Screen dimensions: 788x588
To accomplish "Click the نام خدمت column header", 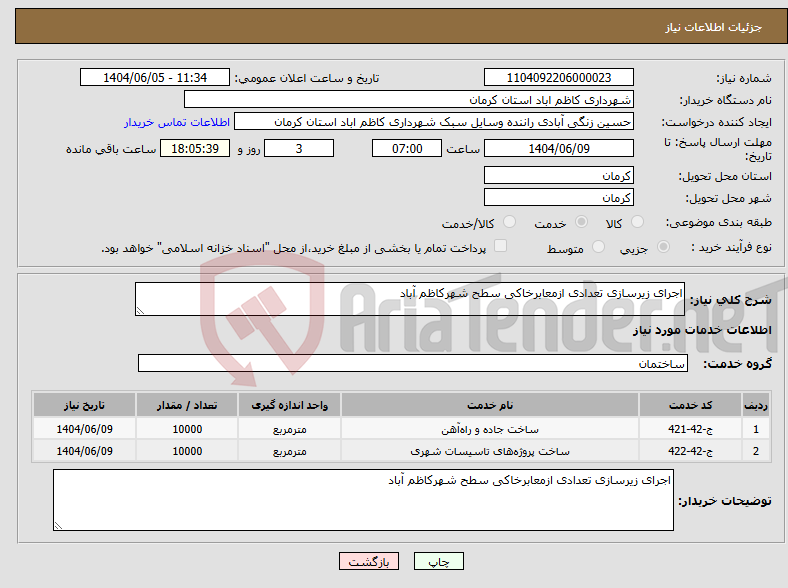I will (x=490, y=405).
